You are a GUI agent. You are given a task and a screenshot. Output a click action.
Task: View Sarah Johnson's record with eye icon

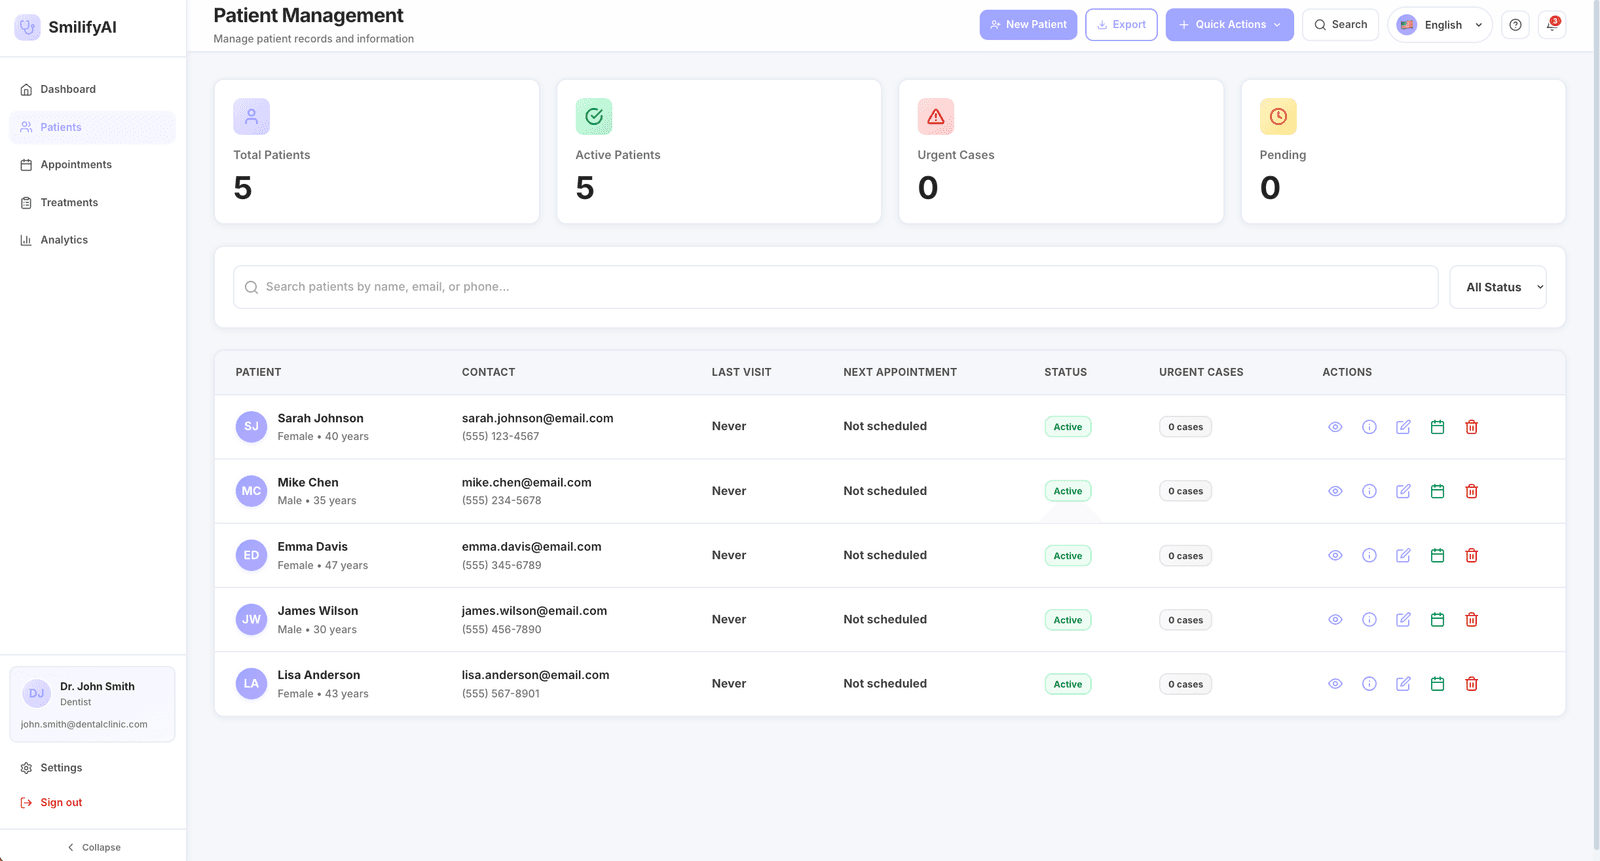point(1335,427)
